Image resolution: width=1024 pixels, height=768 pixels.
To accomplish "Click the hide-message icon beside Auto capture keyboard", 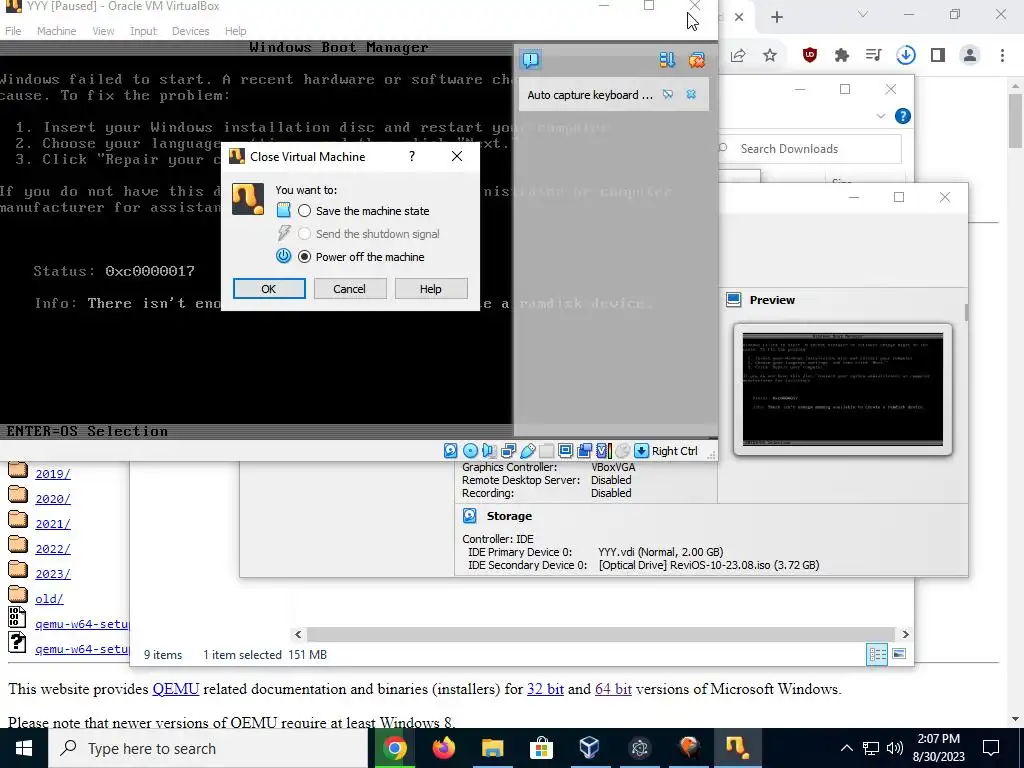I will click(667, 95).
